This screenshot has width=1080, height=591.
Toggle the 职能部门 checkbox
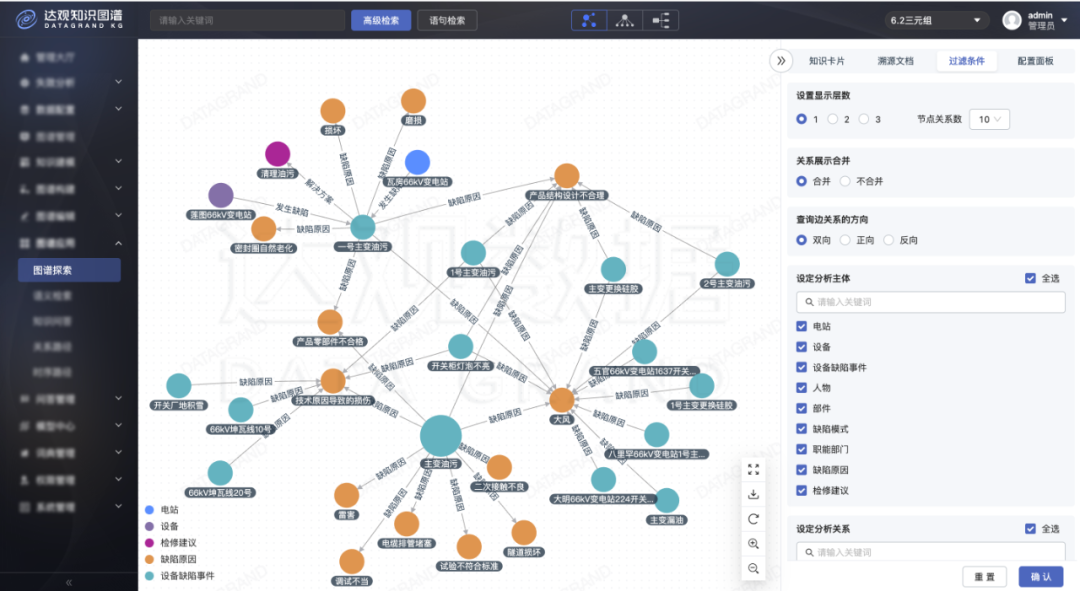tap(801, 449)
